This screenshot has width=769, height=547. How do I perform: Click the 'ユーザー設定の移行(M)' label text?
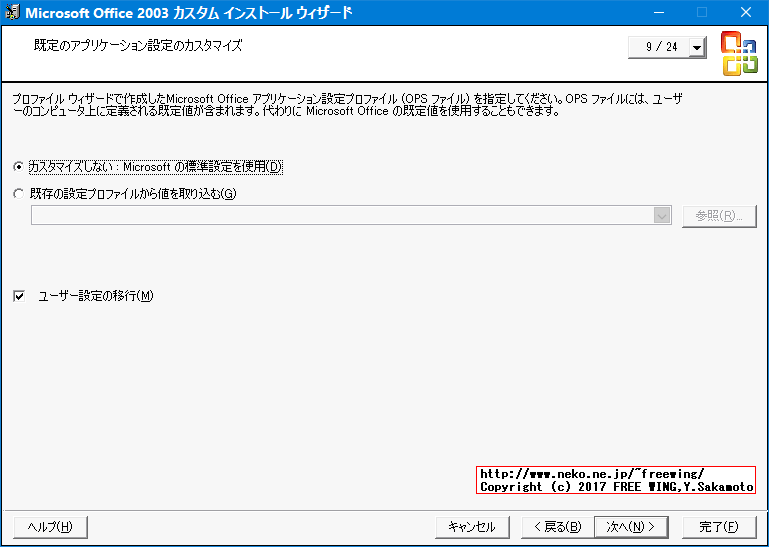coord(96,296)
